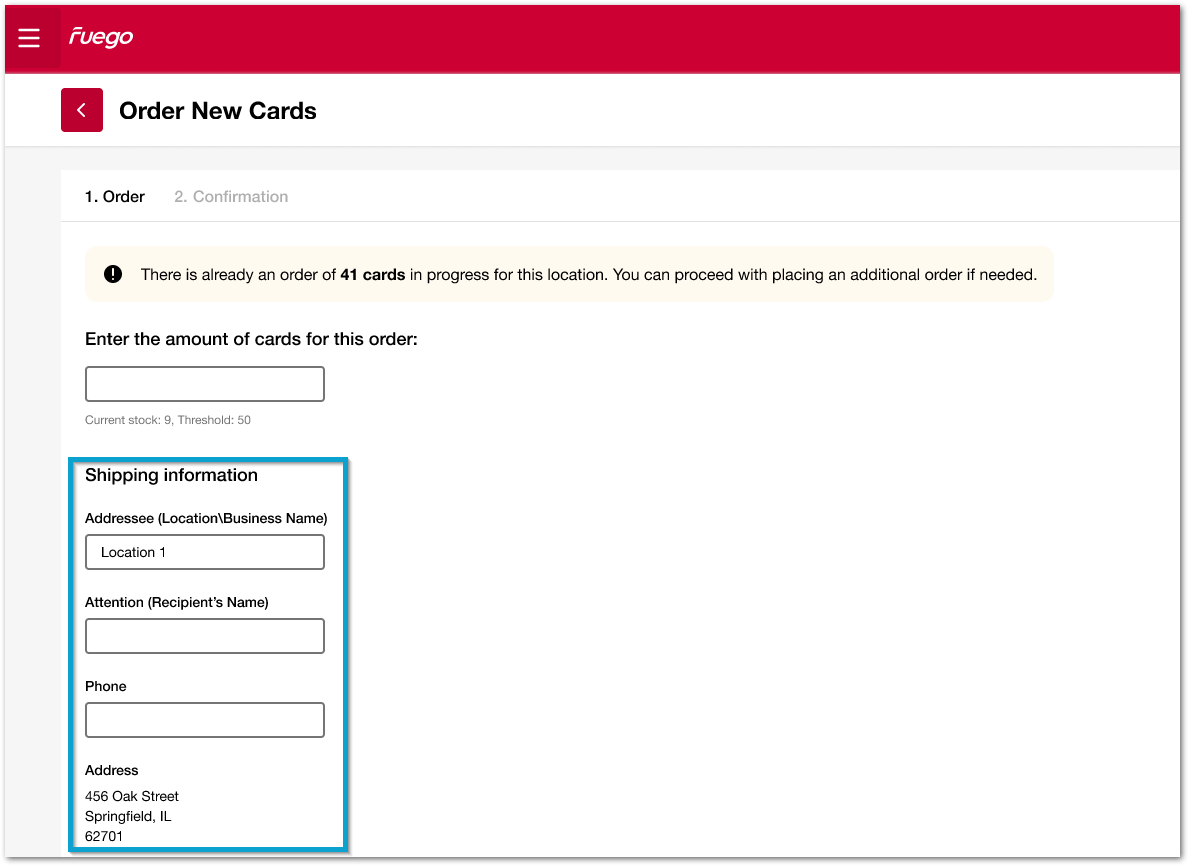Click the Current stock and threshold hint

point(168,420)
